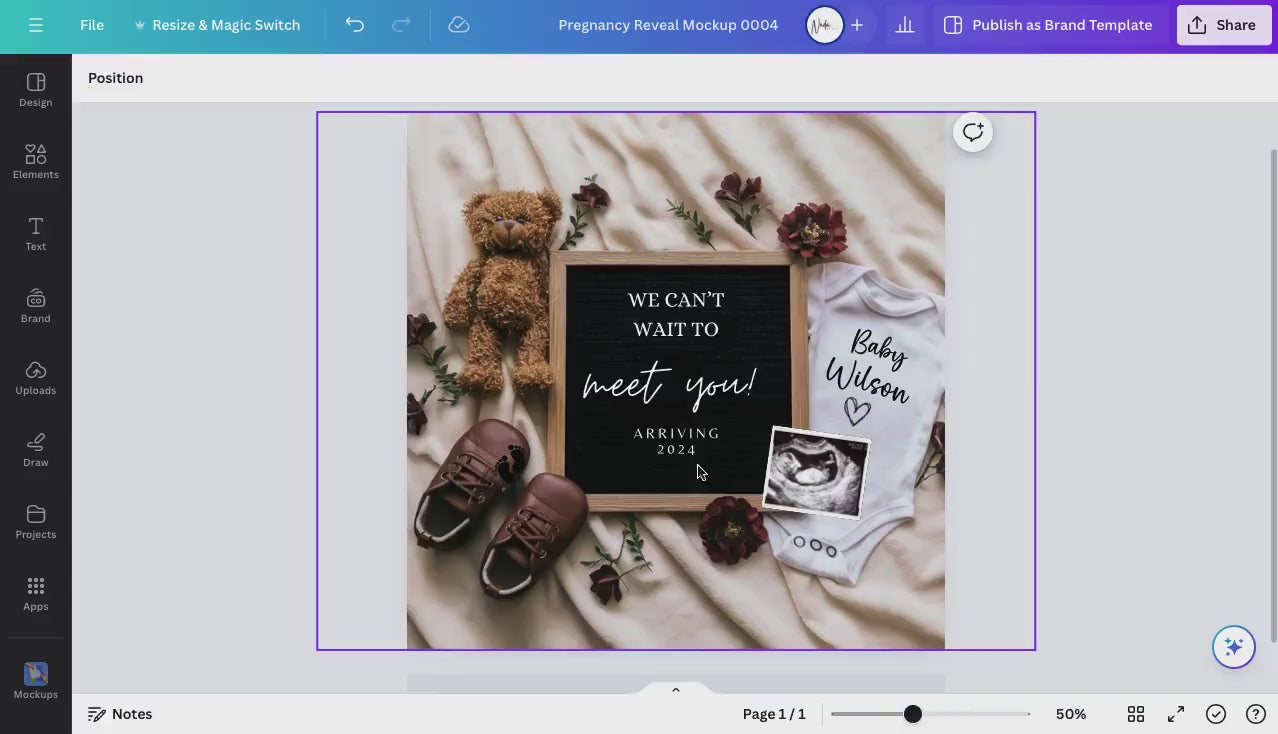Open the Elements panel in sidebar

36,161
